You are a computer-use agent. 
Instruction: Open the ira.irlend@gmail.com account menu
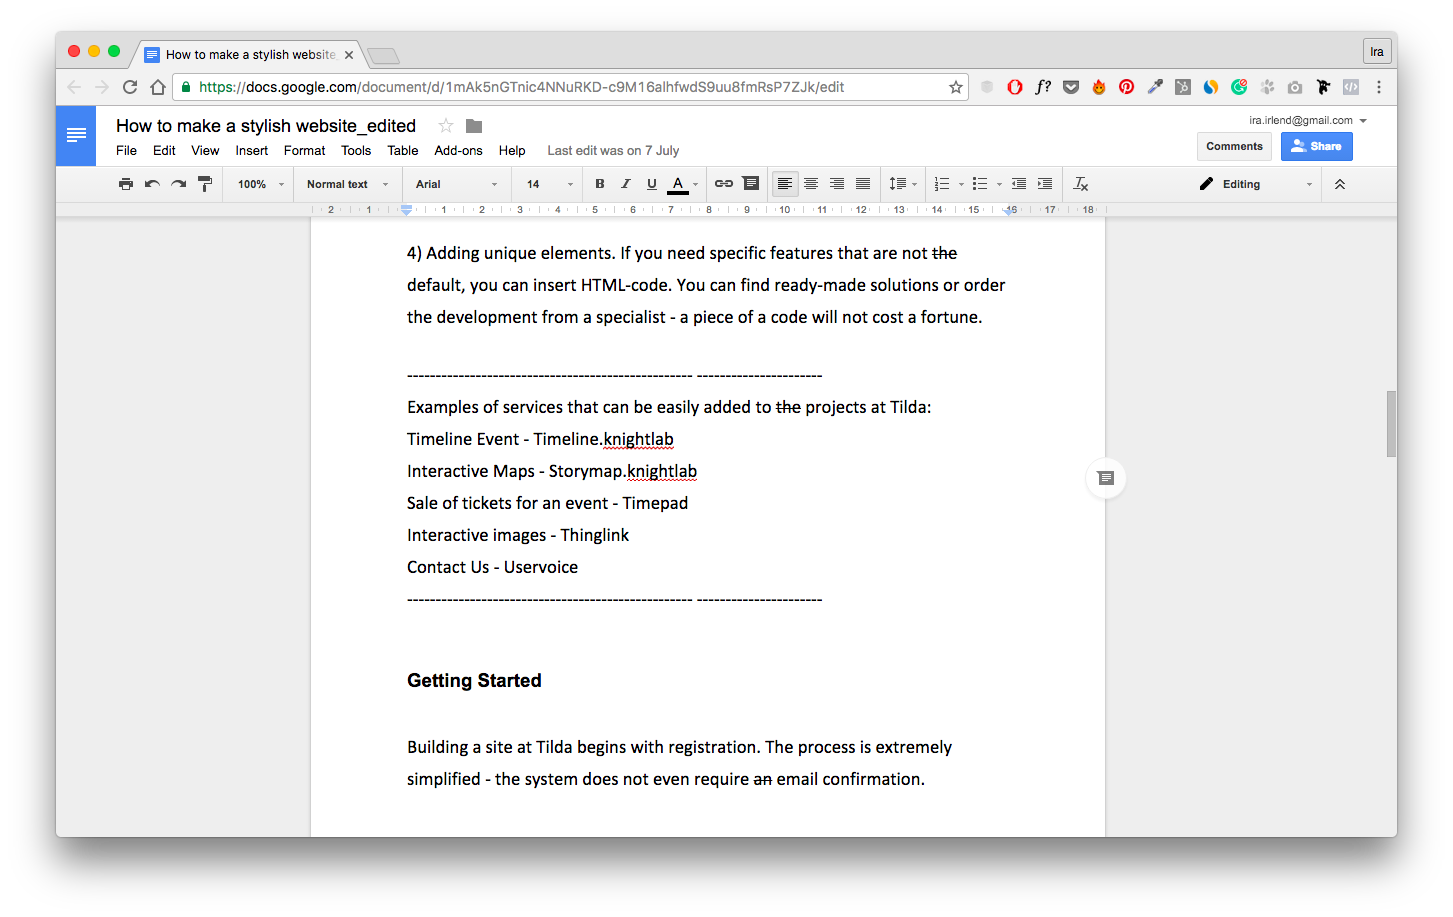(x=1308, y=120)
